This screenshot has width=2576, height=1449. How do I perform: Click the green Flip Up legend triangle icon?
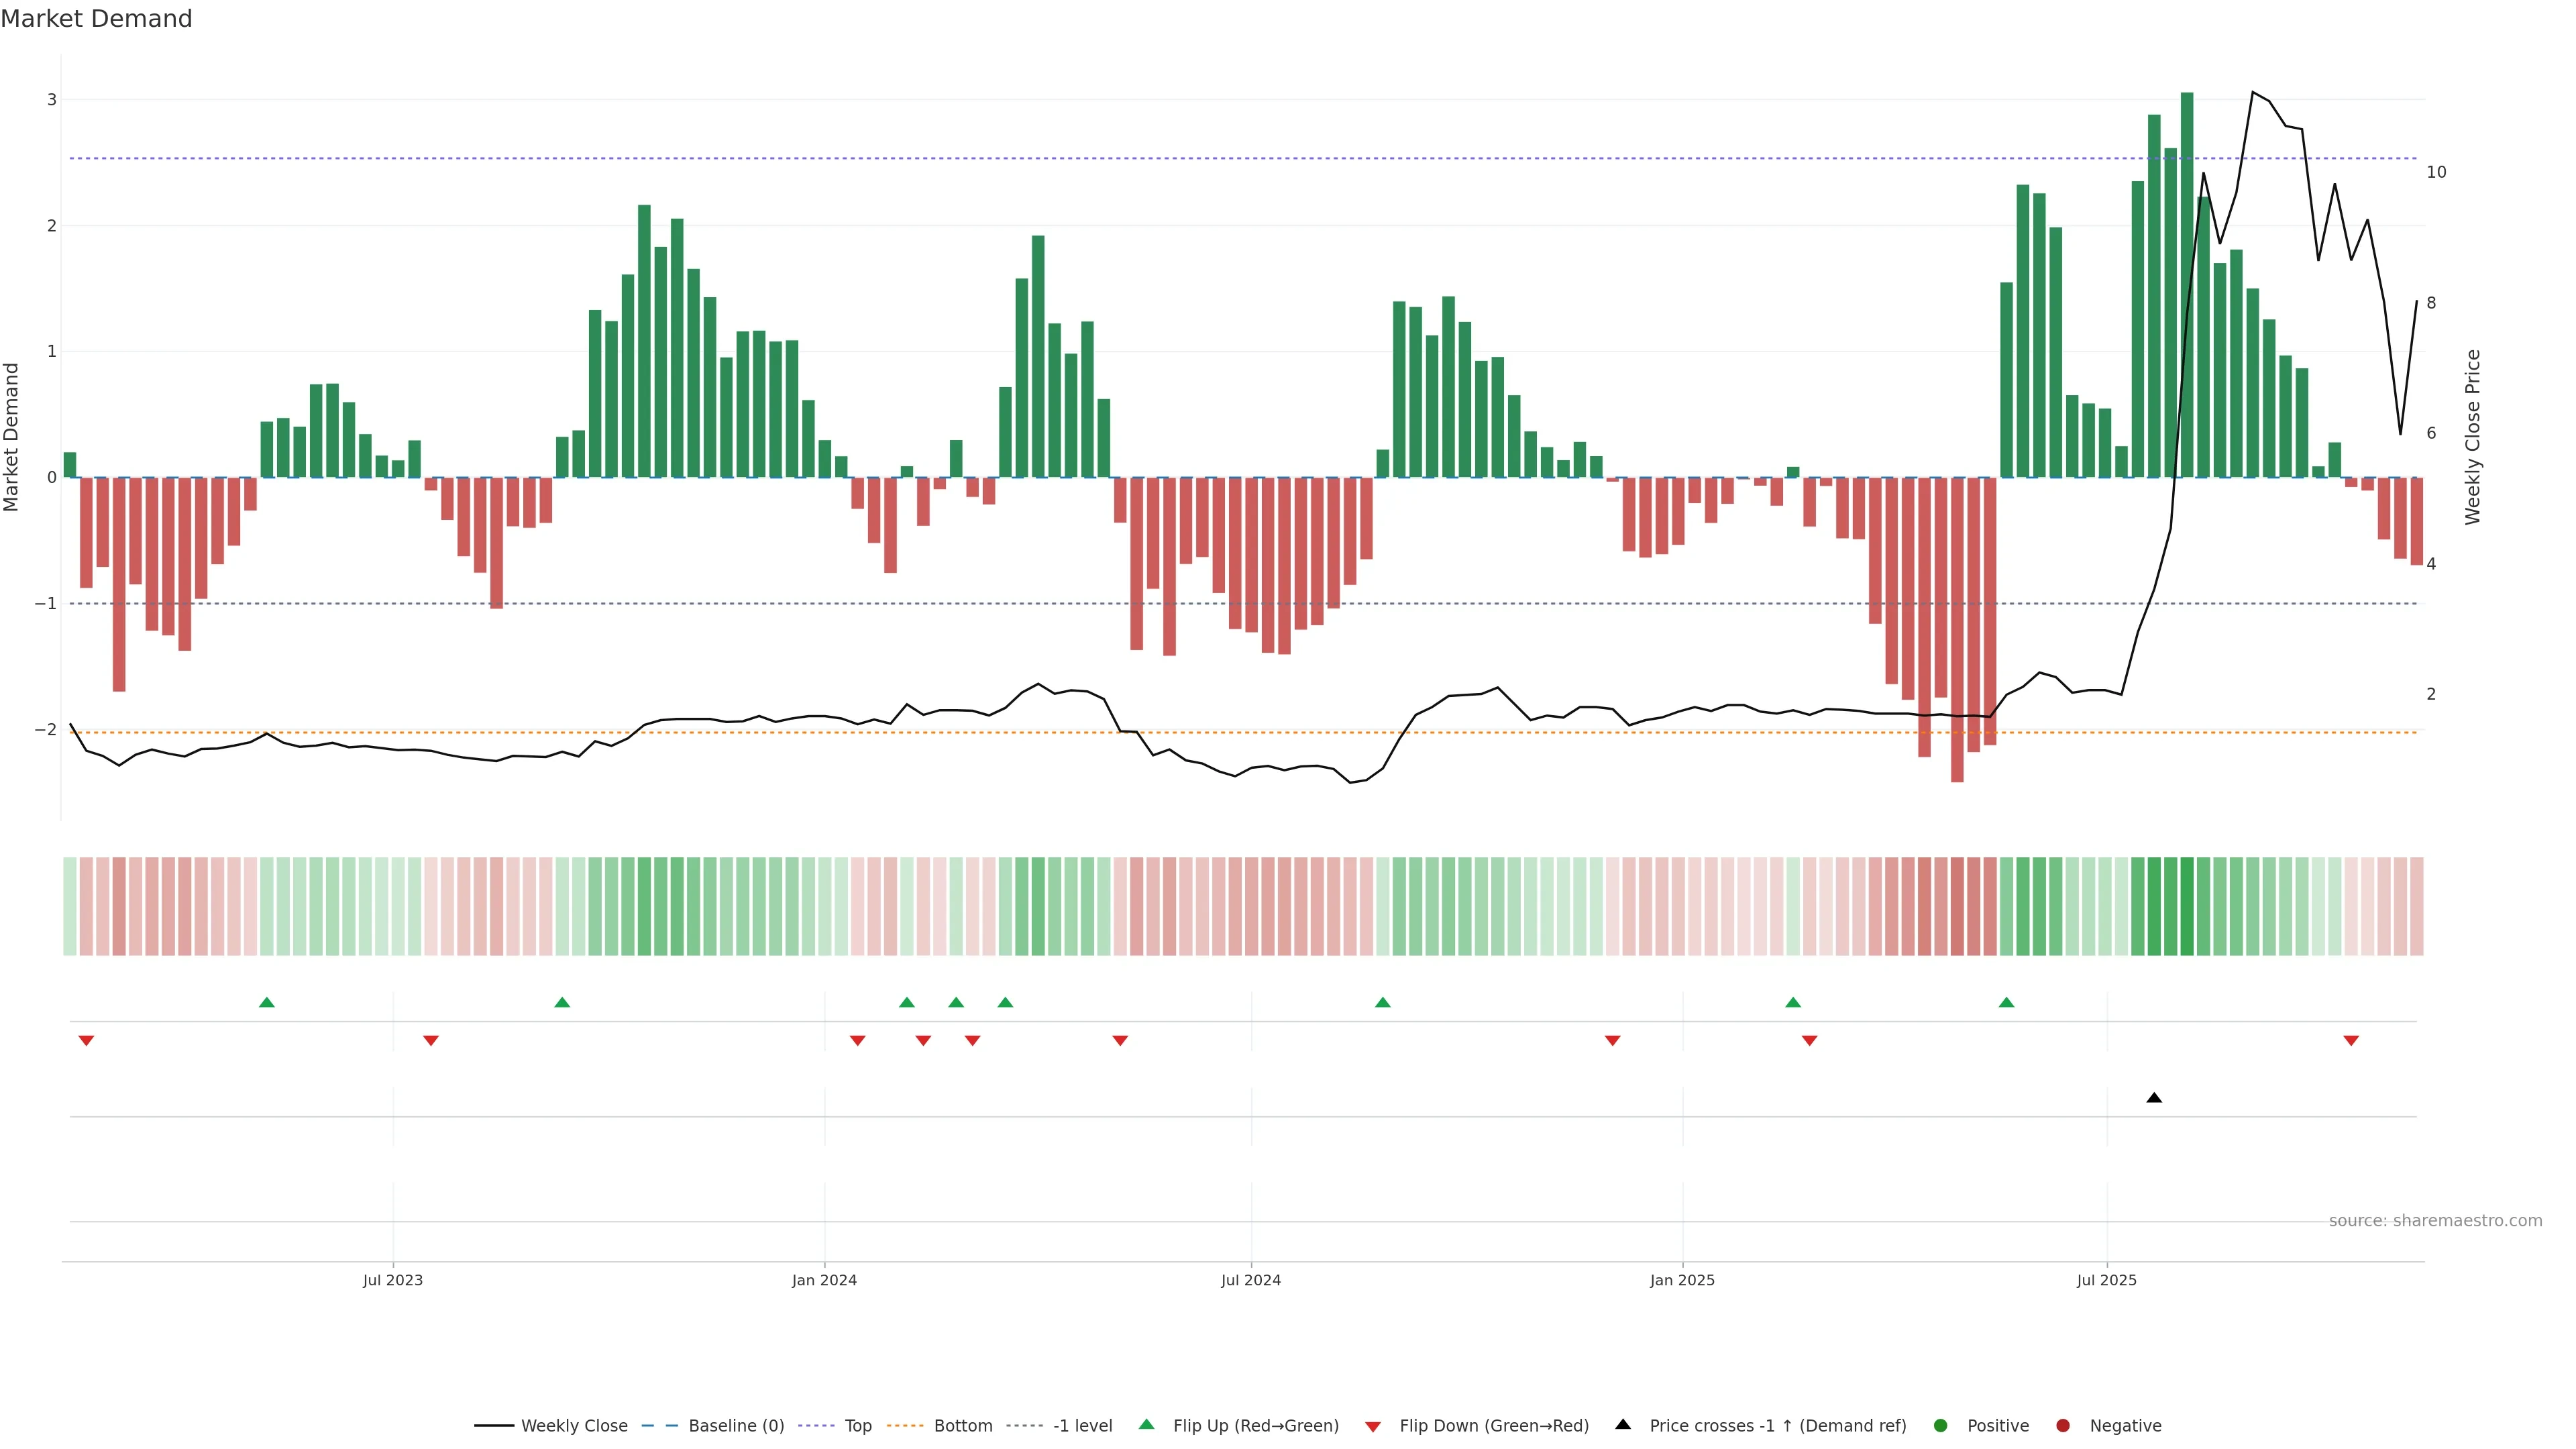point(1147,1425)
